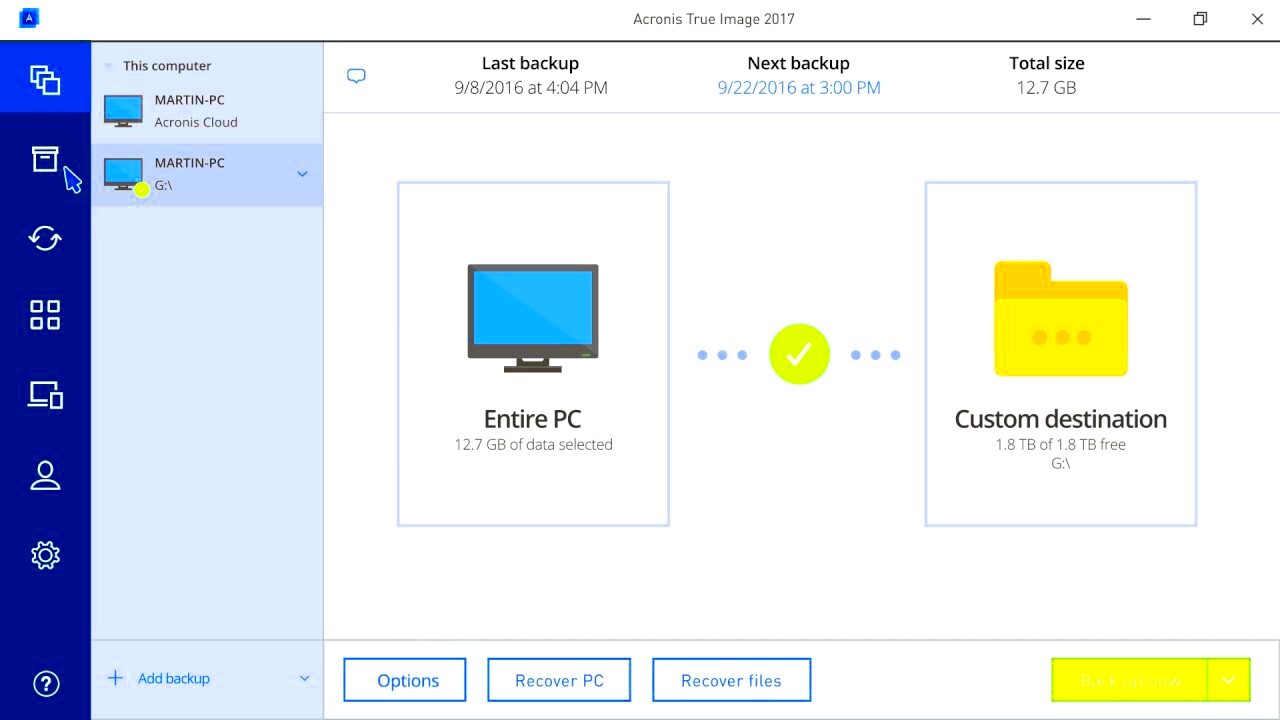
Task: Open the Back up now dropdown arrow
Action: [x=1229, y=680]
